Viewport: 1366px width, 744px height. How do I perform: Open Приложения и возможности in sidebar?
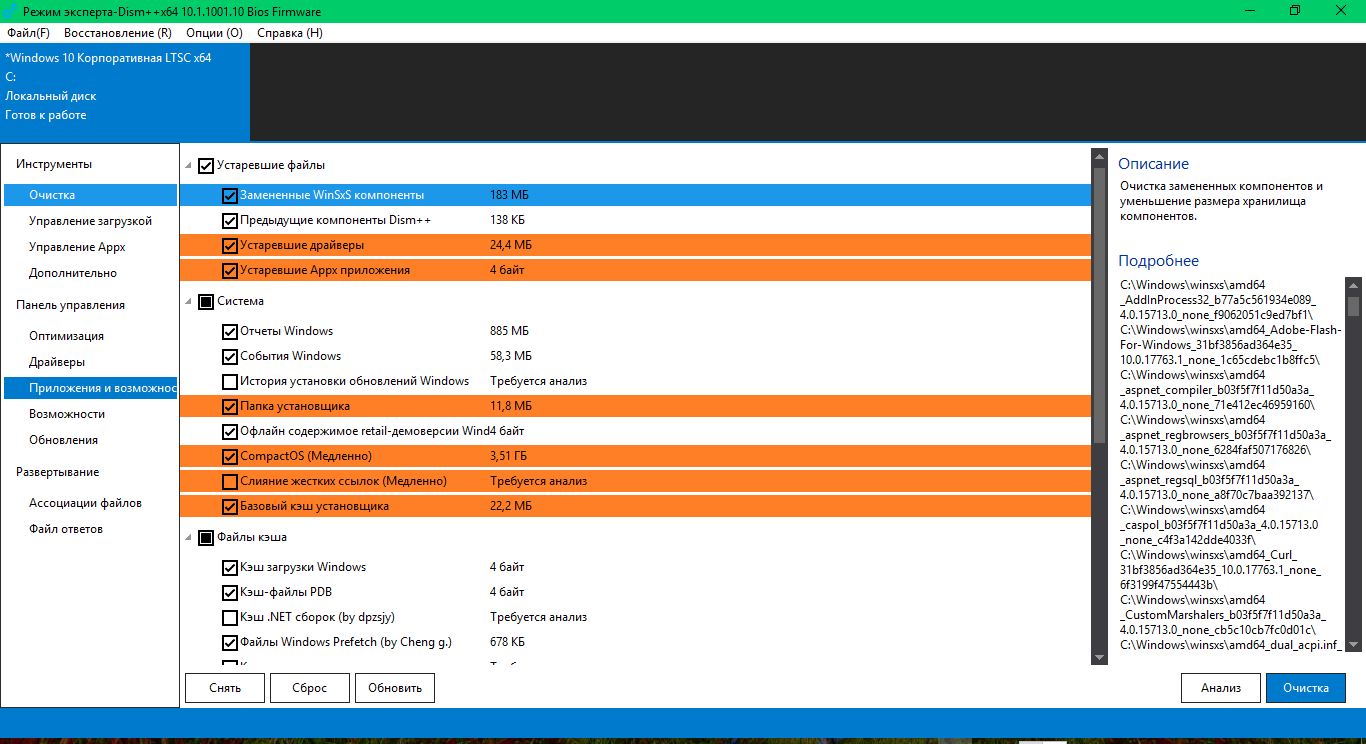(x=90, y=388)
